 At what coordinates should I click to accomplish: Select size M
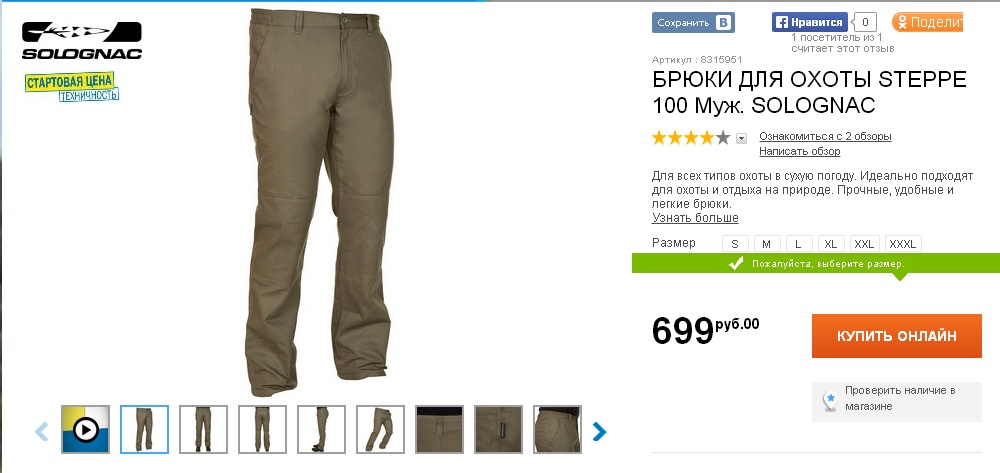767,244
